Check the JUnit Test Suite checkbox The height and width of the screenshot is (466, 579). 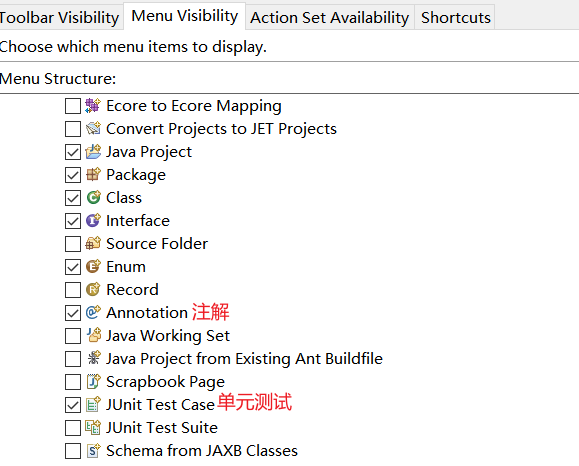point(73,428)
